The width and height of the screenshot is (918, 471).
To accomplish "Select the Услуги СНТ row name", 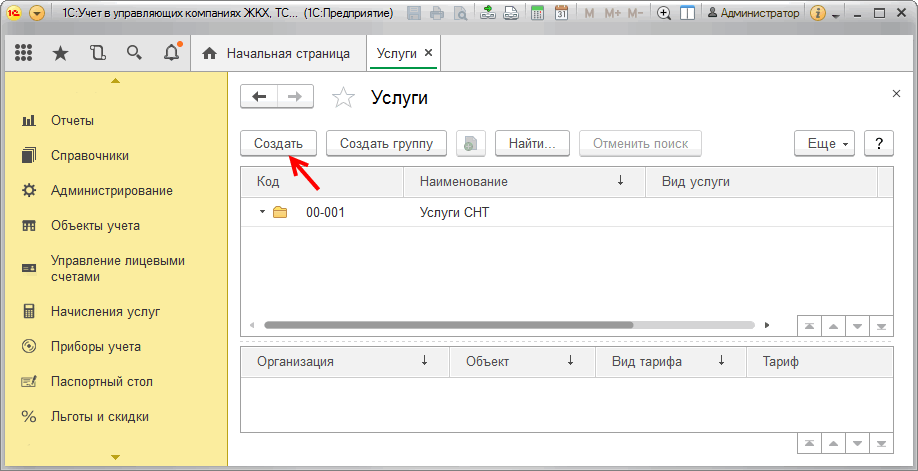I will point(454,213).
